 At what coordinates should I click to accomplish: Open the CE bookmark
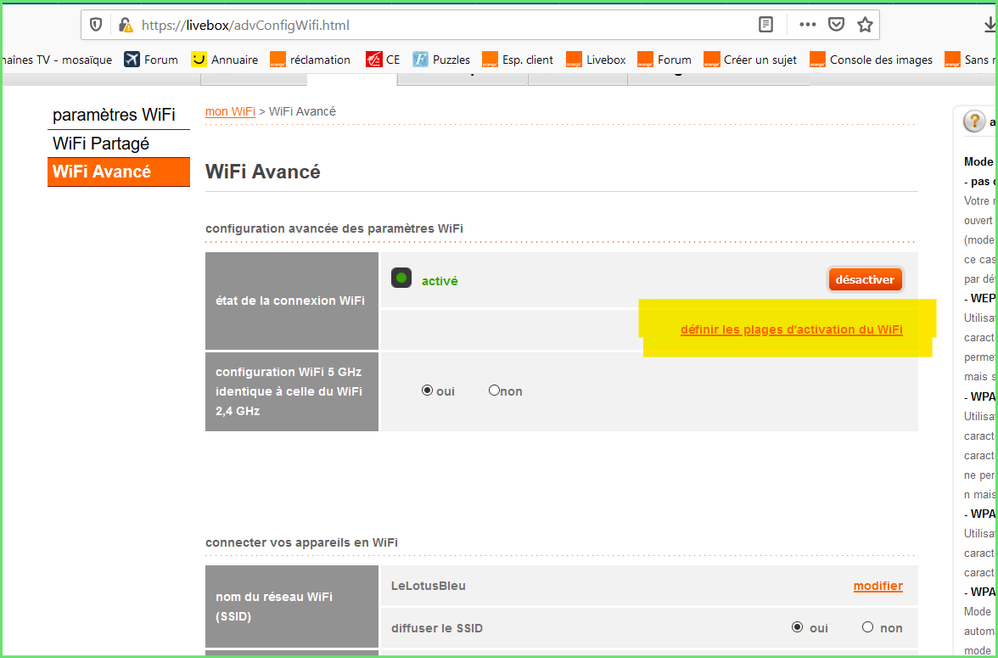point(383,60)
